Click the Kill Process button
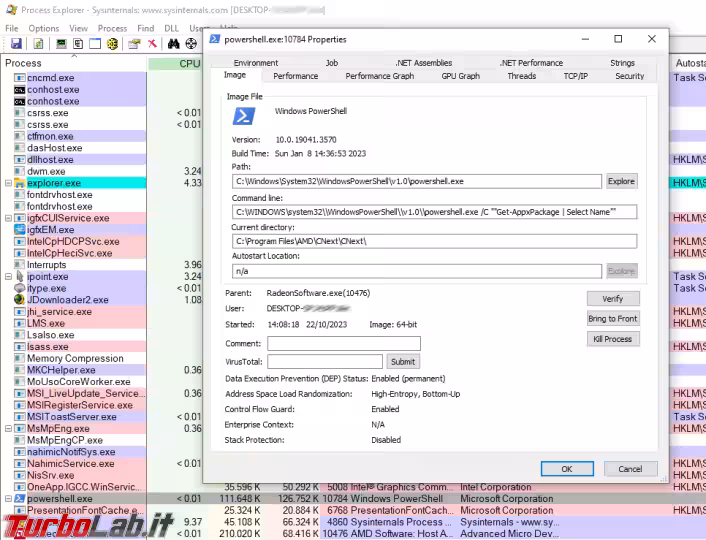 [x=613, y=339]
